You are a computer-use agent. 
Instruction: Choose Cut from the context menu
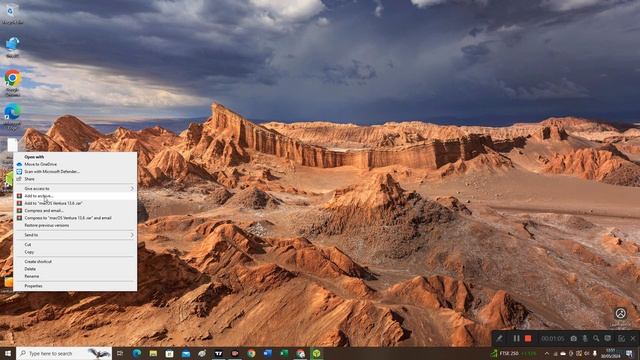pos(75,244)
